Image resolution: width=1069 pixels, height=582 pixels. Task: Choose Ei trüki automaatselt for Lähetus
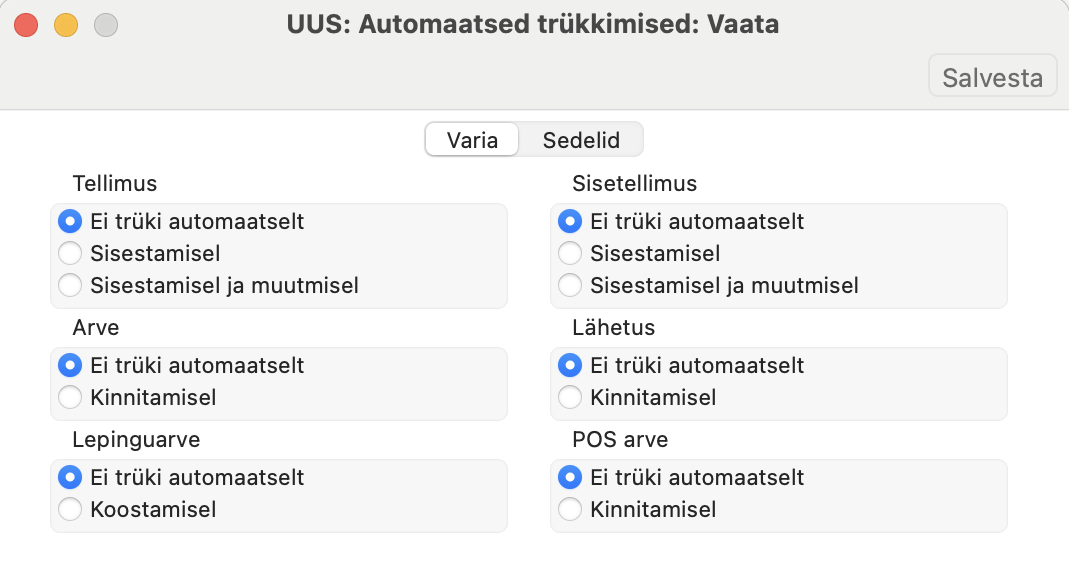click(570, 365)
